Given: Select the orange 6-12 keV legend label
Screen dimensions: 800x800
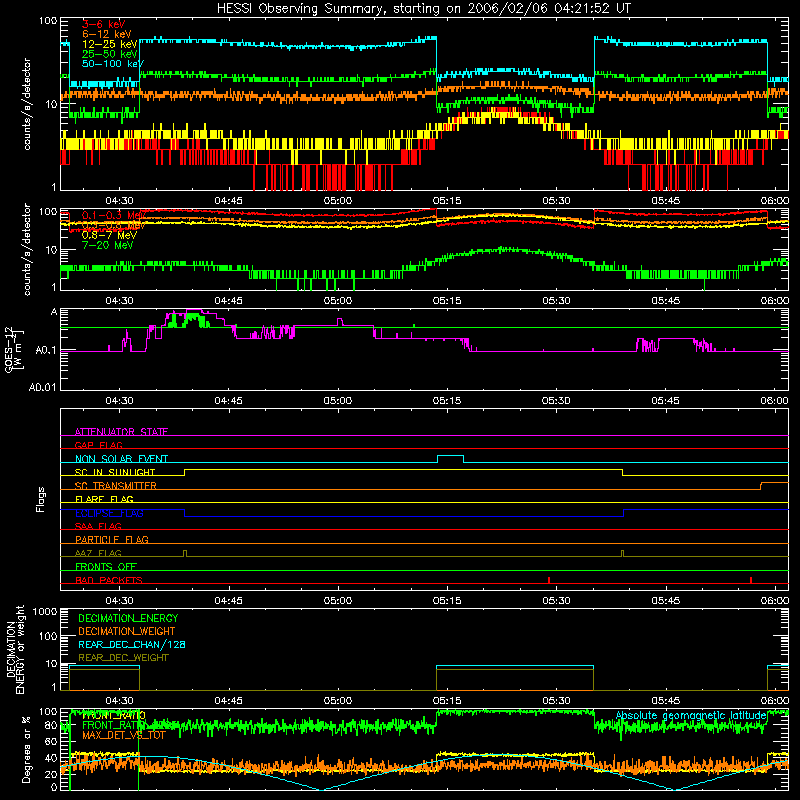Looking at the screenshot, I should (x=107, y=34).
